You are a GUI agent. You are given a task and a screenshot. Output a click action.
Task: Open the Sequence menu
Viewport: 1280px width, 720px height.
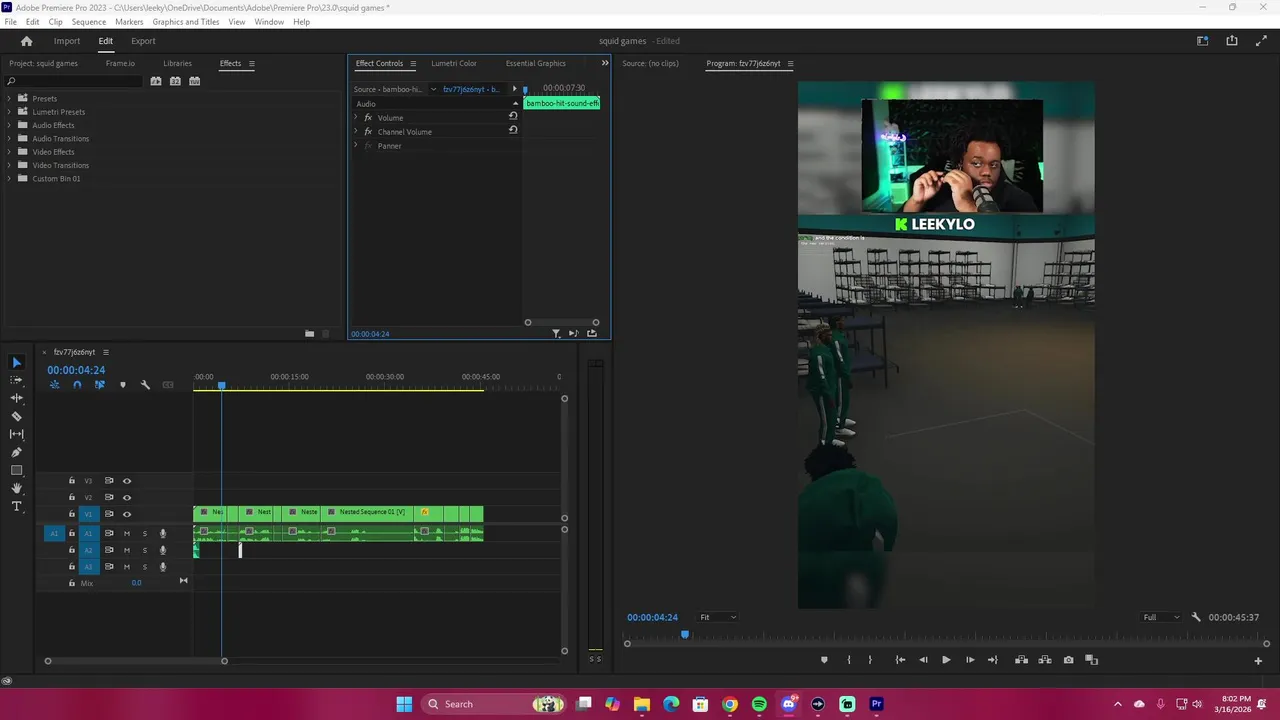pos(88,22)
